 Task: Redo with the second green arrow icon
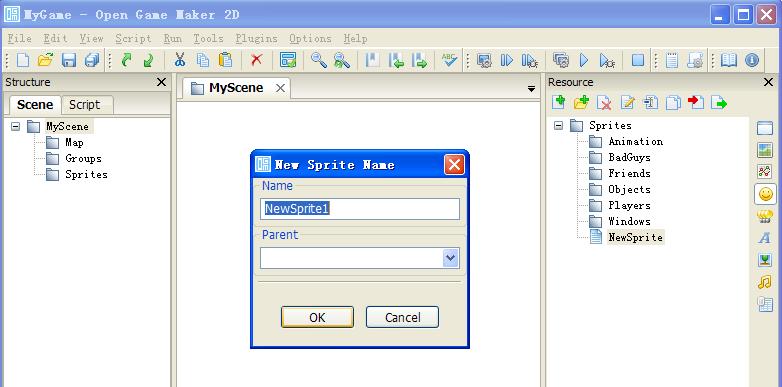pos(148,60)
